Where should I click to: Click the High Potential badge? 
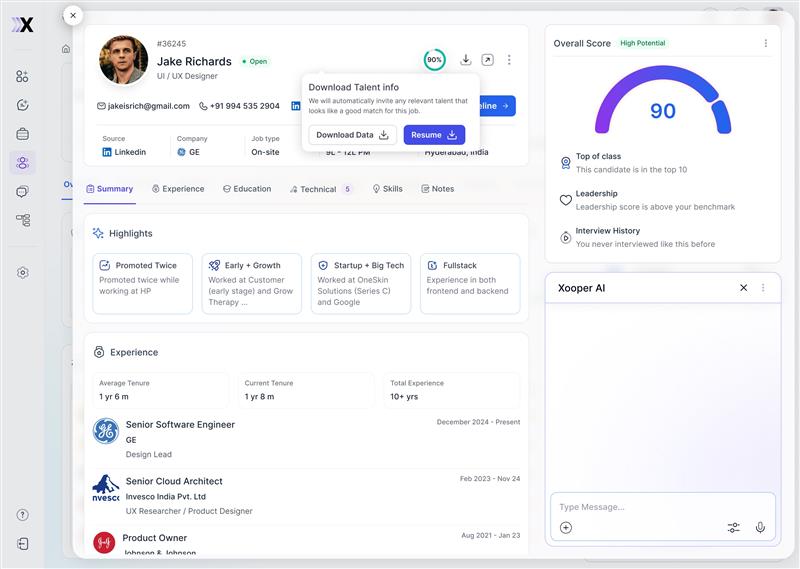(x=643, y=43)
